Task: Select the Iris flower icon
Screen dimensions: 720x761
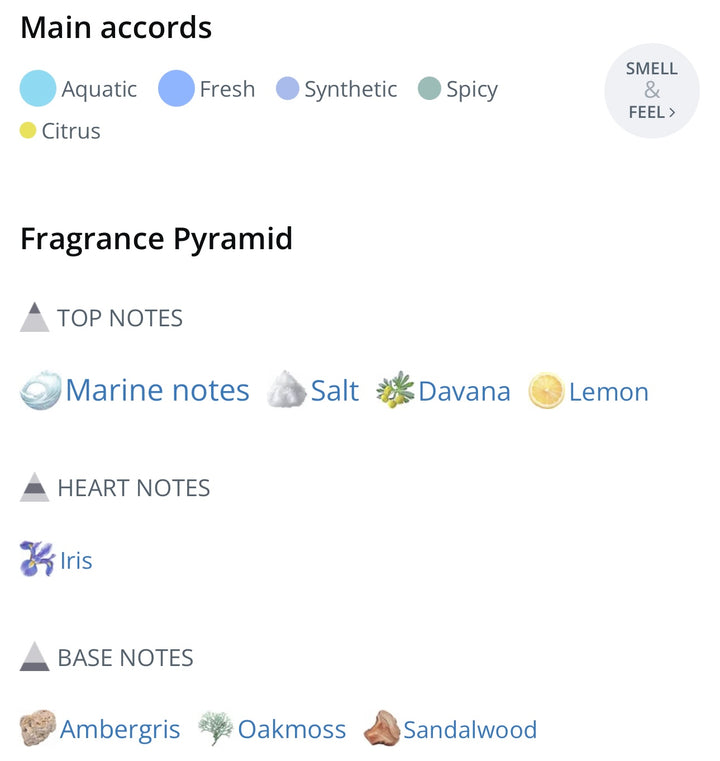Action: (37, 559)
